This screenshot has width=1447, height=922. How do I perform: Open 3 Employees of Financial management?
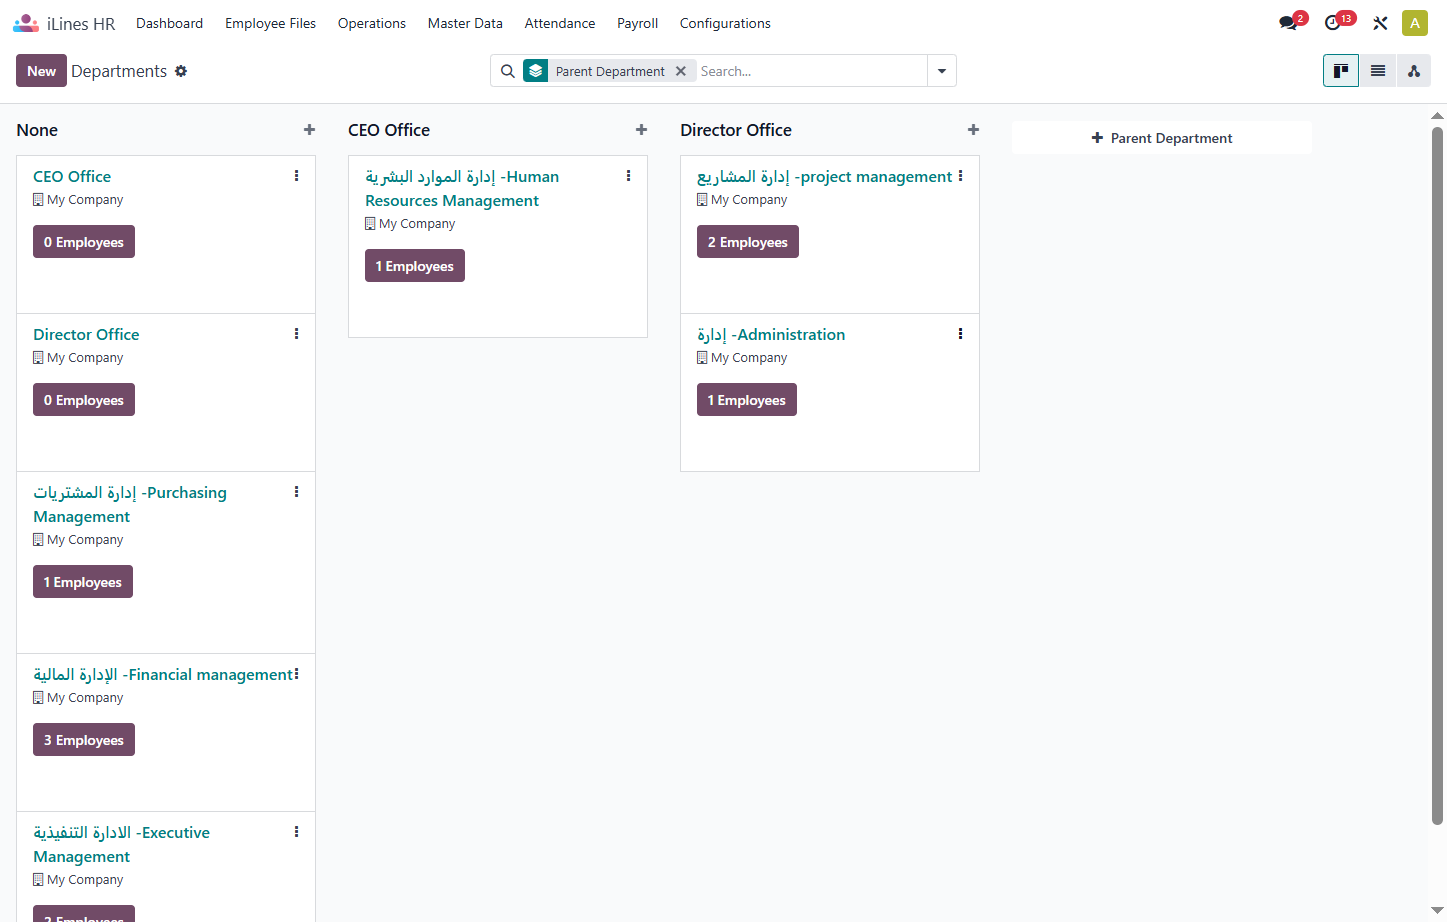point(84,740)
